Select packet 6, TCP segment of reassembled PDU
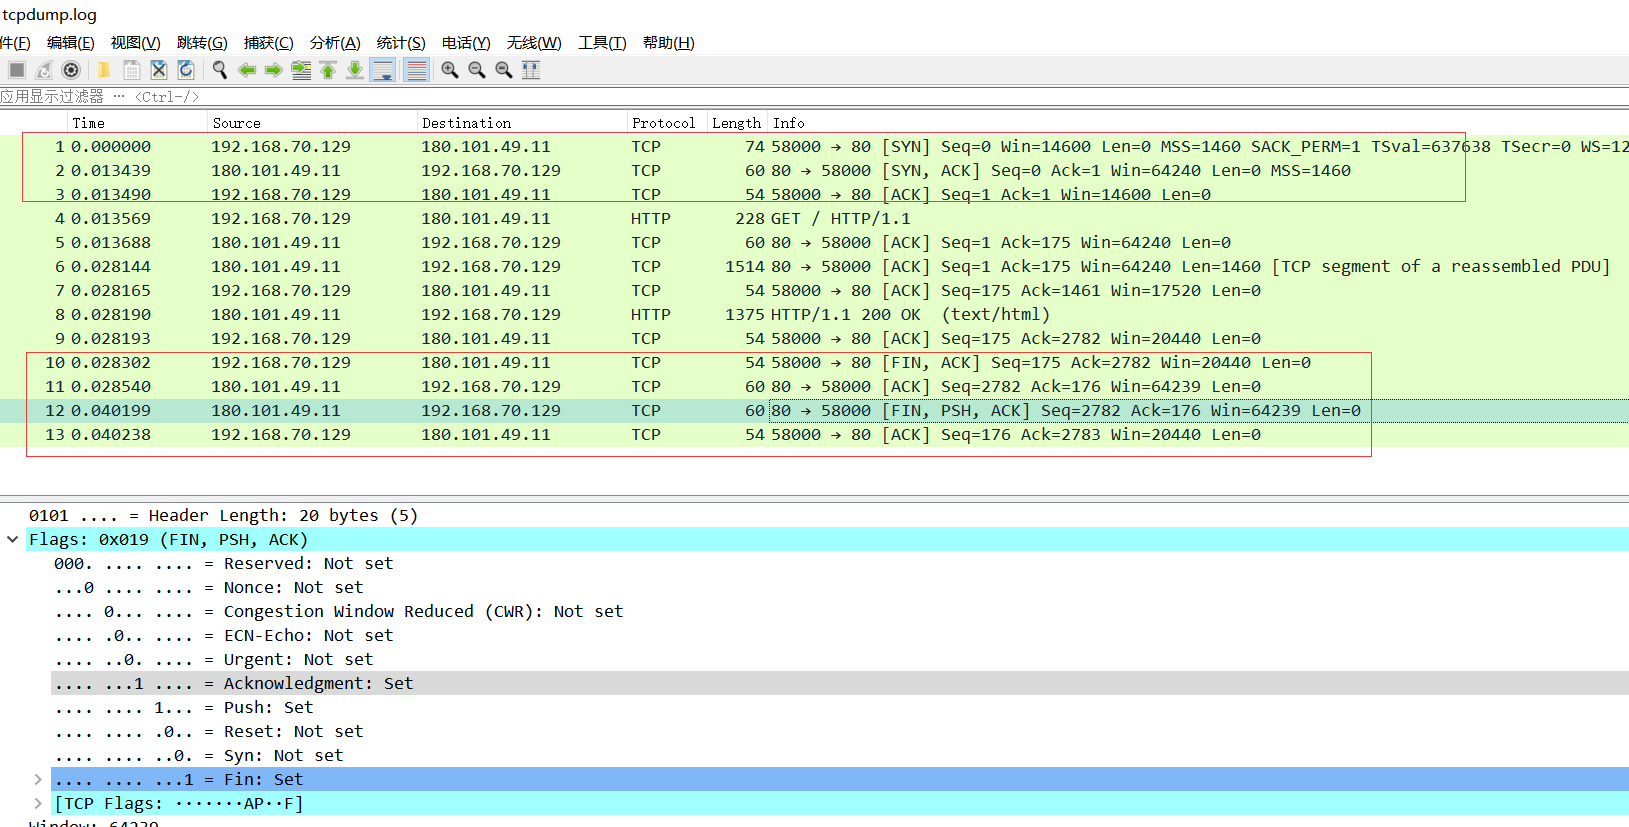Screen dimensions: 1629x827 (x=814, y=267)
